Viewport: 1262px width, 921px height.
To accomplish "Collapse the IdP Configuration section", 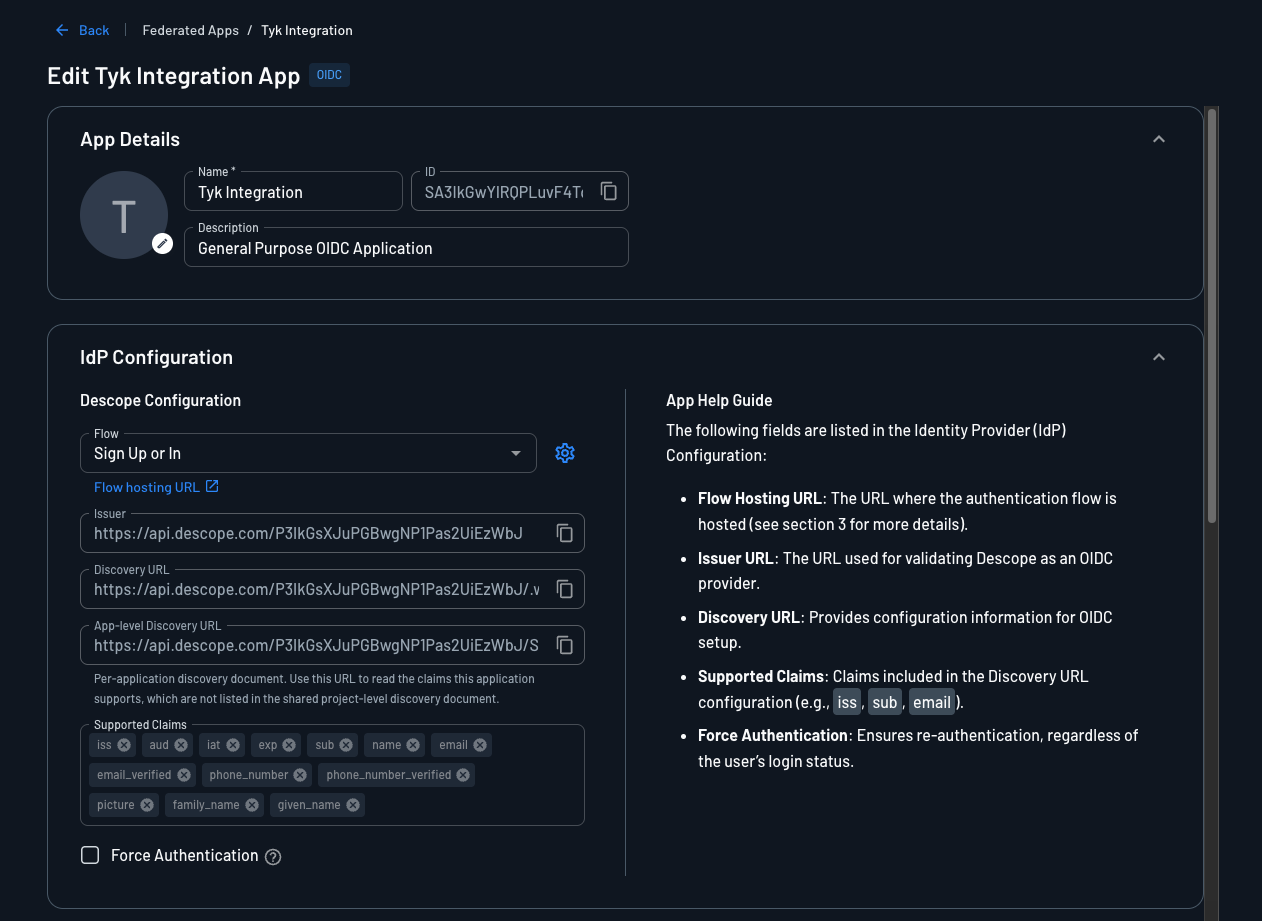I will 1159,357.
